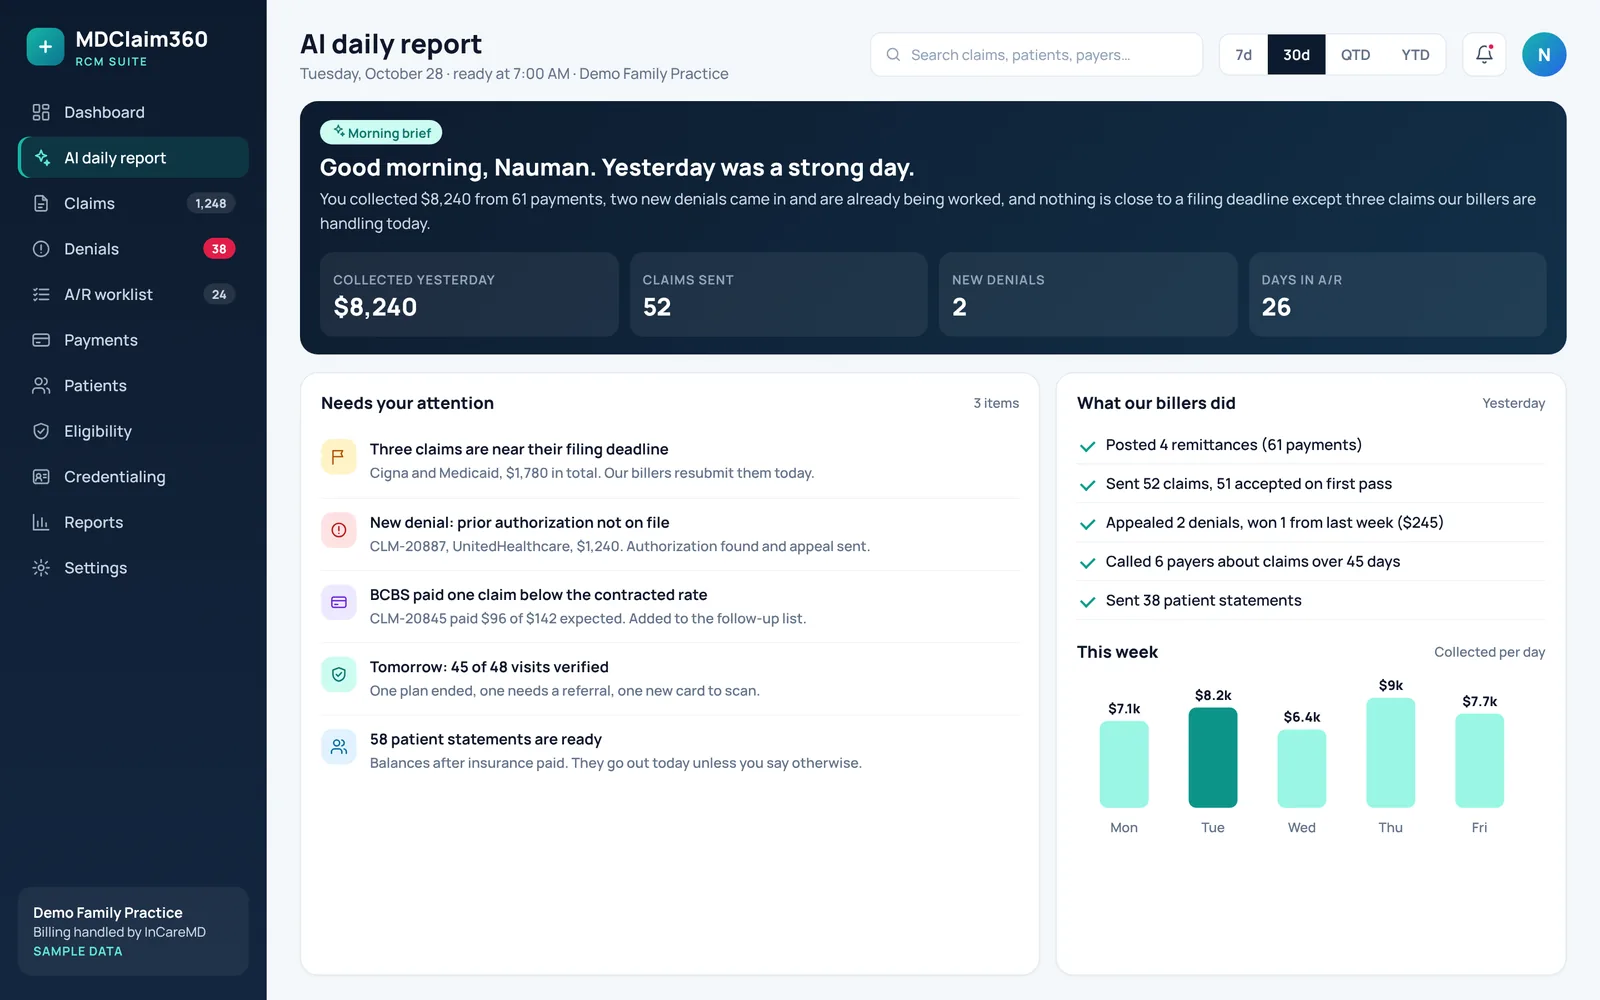
Task: Click '58 patient statements are ready'
Action: point(486,739)
